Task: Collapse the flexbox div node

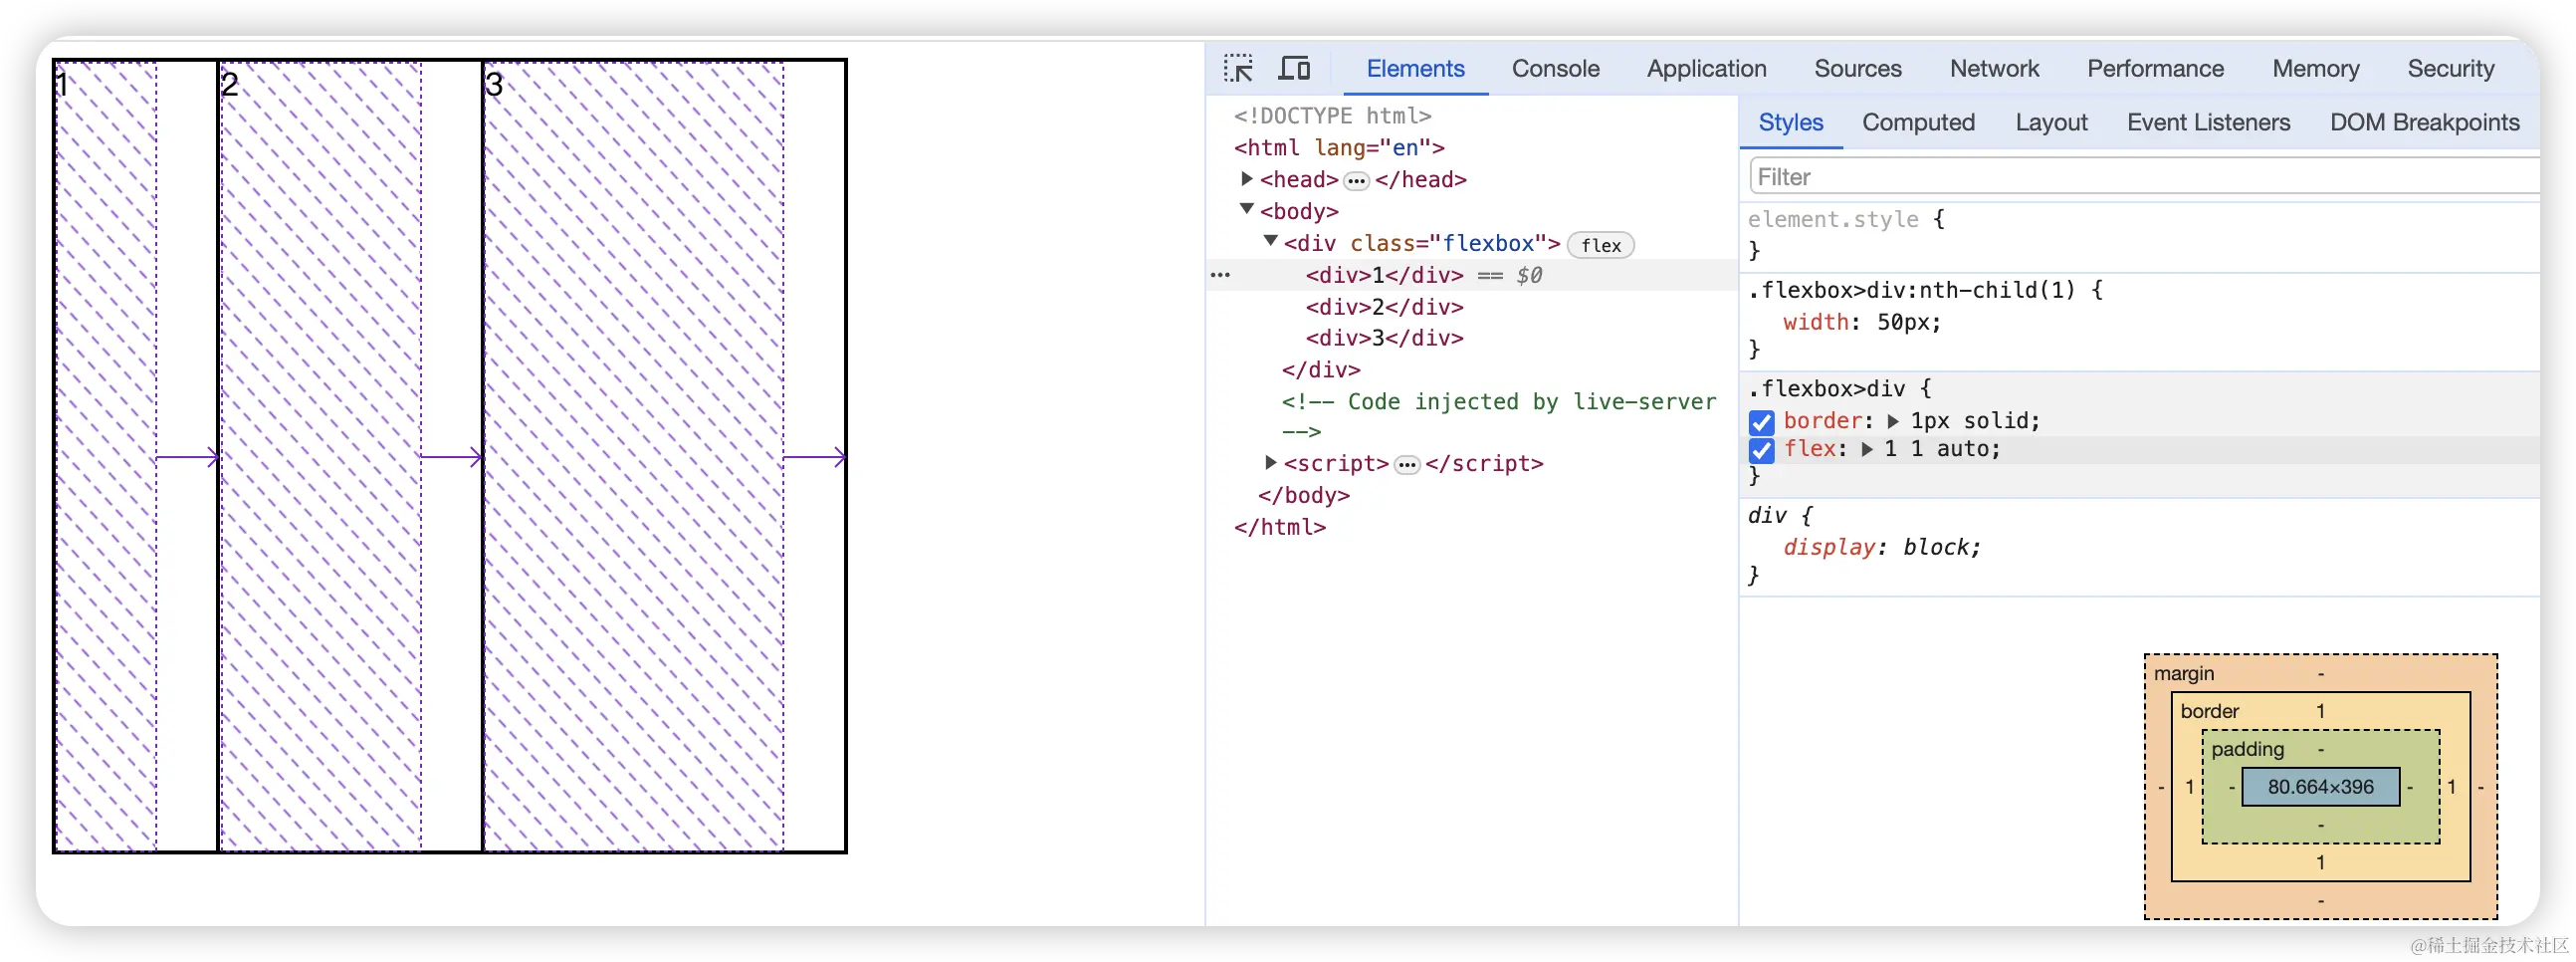Action: 1271,242
